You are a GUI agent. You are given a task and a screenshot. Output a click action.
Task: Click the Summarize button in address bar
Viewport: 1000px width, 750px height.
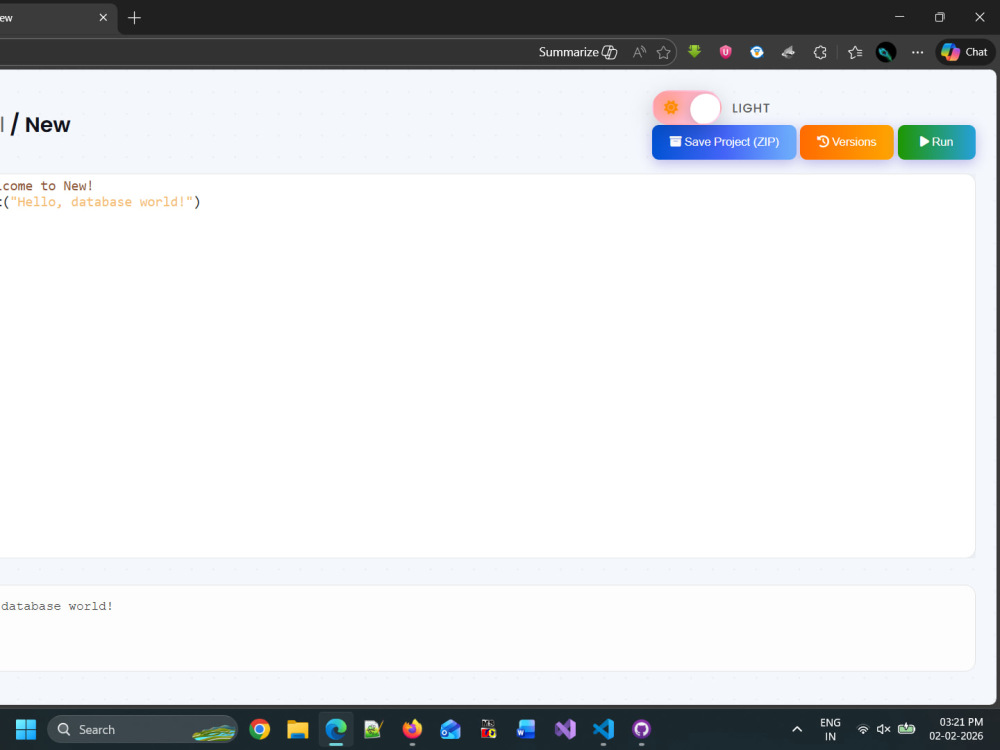pos(578,52)
